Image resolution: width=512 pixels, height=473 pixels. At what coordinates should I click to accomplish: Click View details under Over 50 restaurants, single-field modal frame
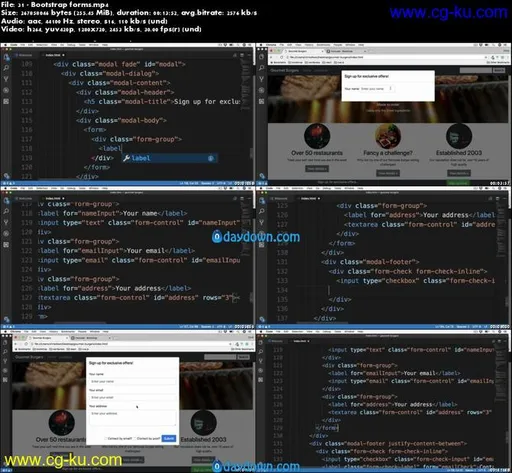click(x=317, y=169)
